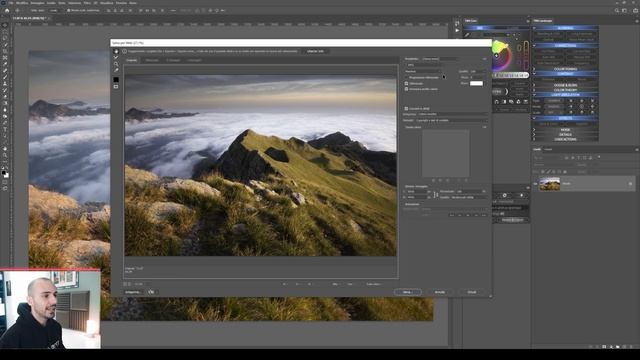This screenshot has width=640, height=360.
Task: Select the Hand tool in Photoshop's left toolbar
Action: 5,149
